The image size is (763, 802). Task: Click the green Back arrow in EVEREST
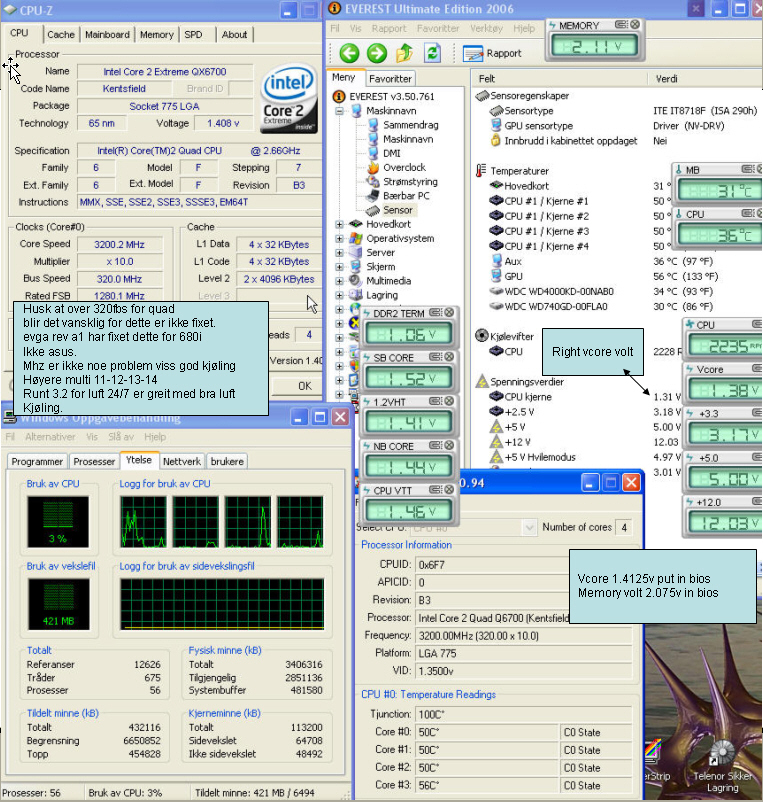349,53
